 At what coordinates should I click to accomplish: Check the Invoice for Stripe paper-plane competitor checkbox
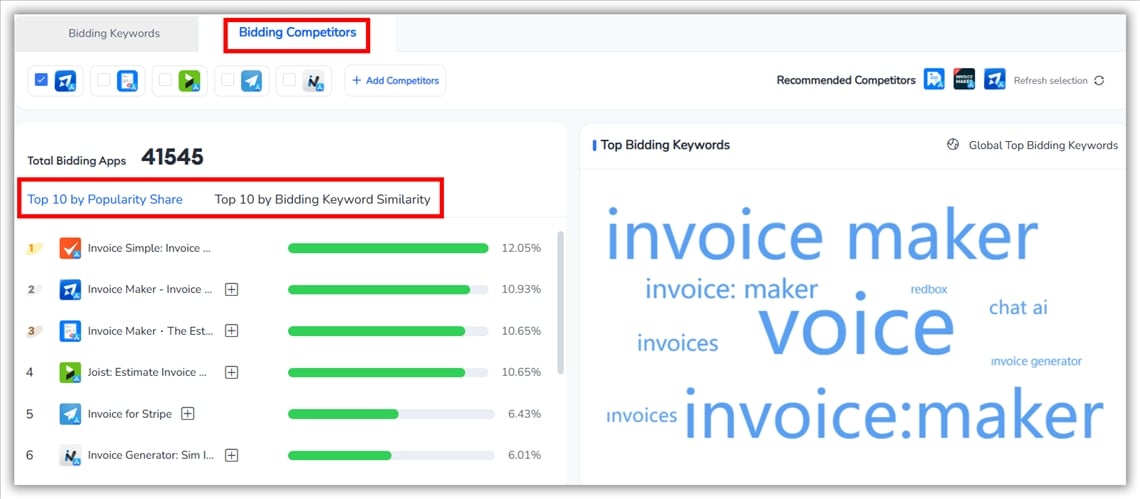[x=227, y=80]
